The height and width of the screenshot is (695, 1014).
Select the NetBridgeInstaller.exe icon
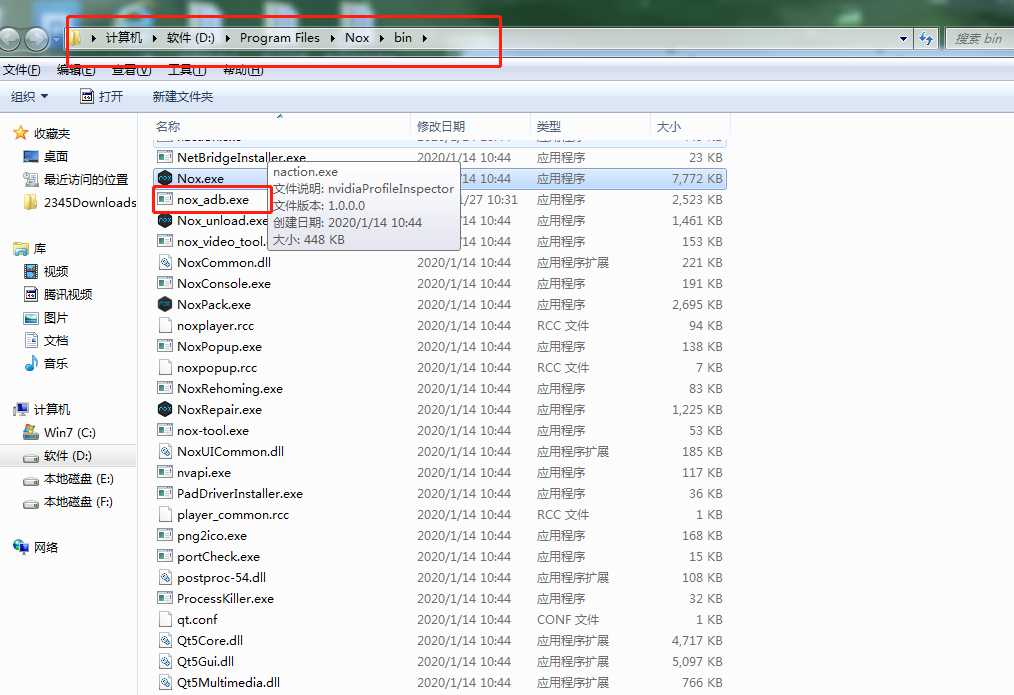tap(165, 157)
